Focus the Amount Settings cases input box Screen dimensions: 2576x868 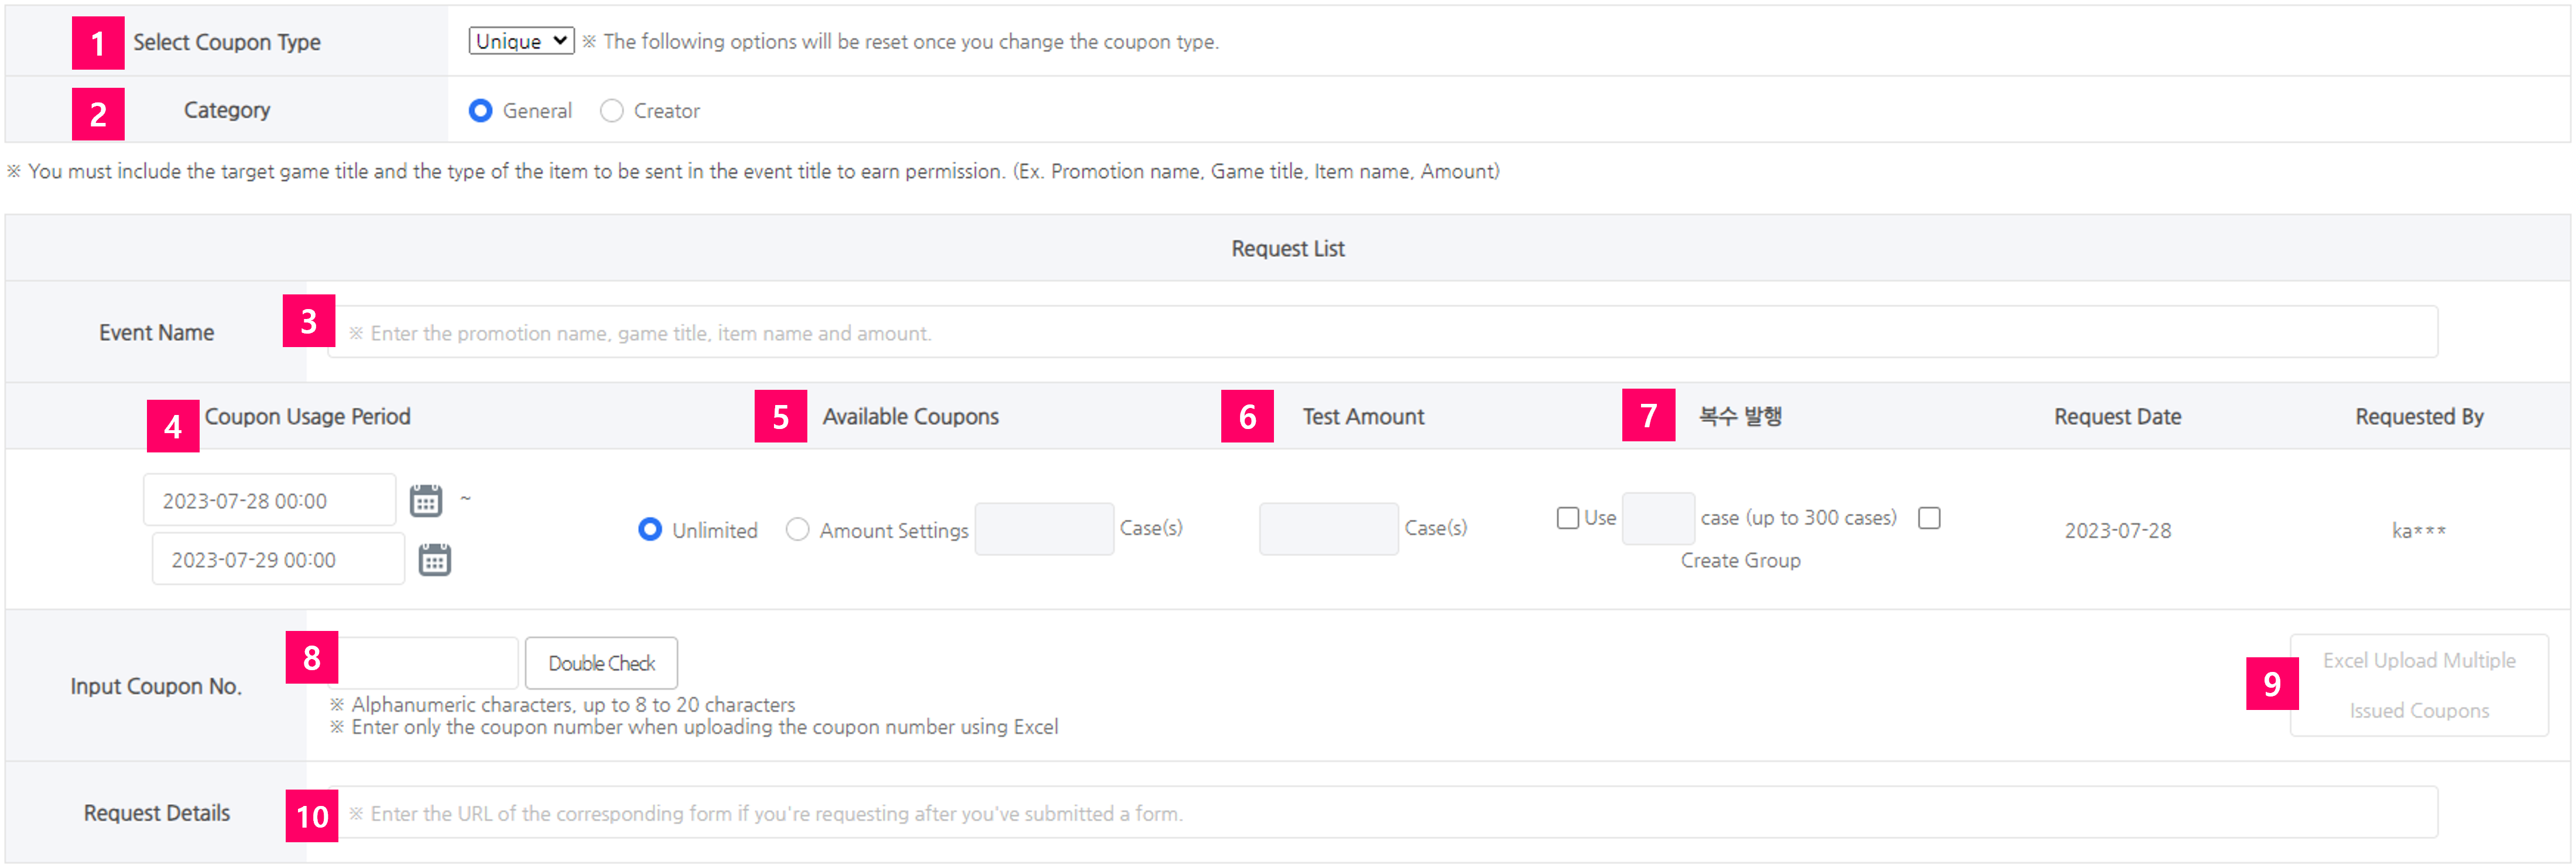pyautogui.click(x=1044, y=529)
